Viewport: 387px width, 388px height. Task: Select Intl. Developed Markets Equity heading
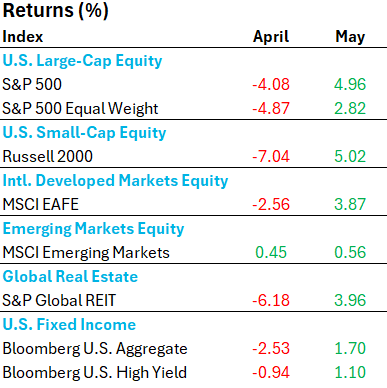coord(115,181)
